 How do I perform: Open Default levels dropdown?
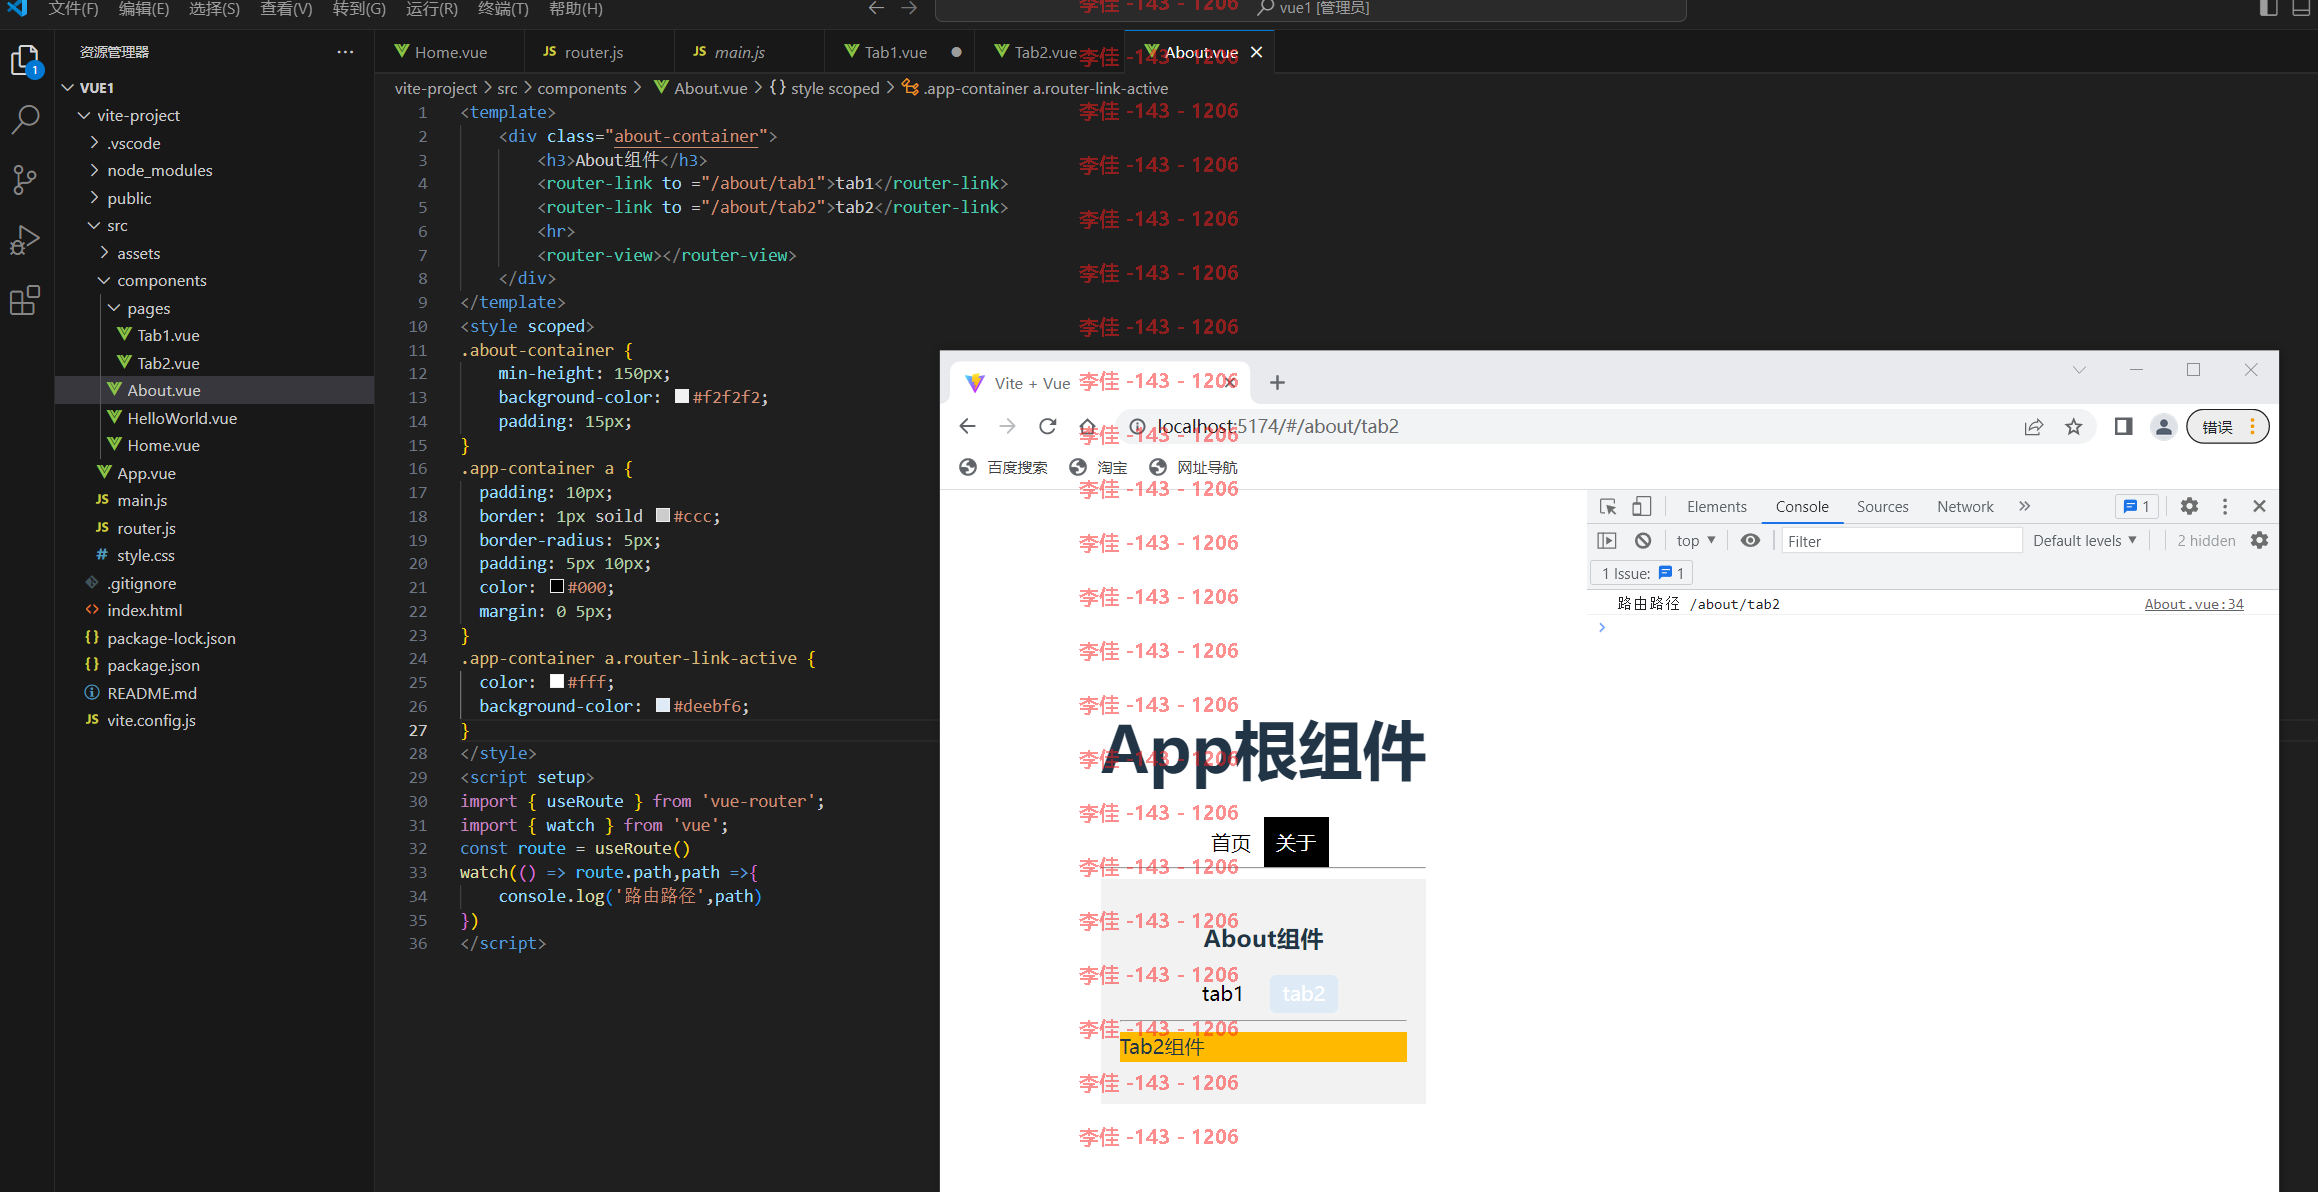pos(2085,541)
